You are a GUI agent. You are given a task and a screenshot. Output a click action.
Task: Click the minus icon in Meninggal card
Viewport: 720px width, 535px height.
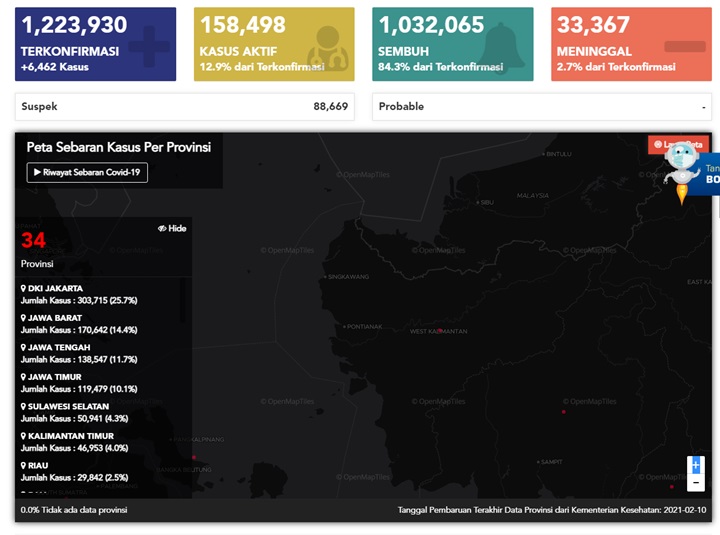coord(685,46)
